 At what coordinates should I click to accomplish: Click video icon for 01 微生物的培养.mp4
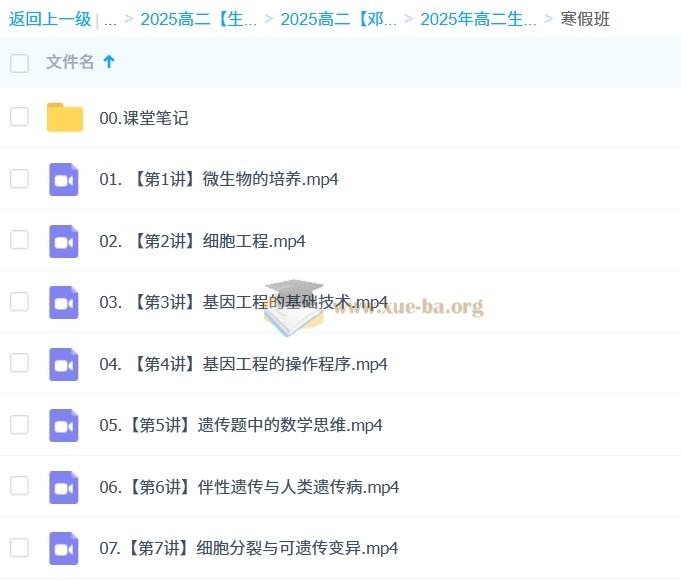tap(64, 179)
